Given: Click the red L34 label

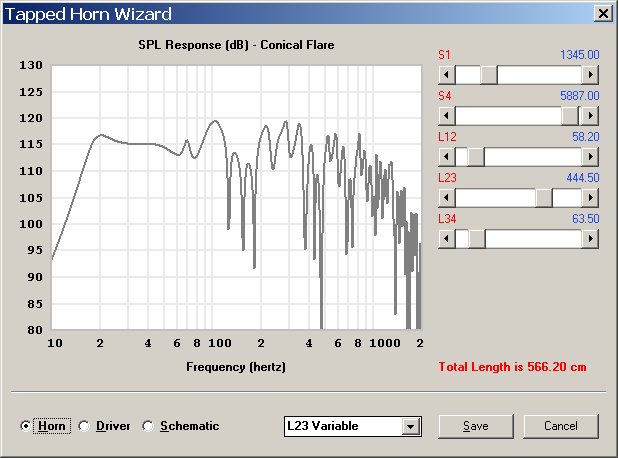Looking at the screenshot, I should click(x=447, y=219).
